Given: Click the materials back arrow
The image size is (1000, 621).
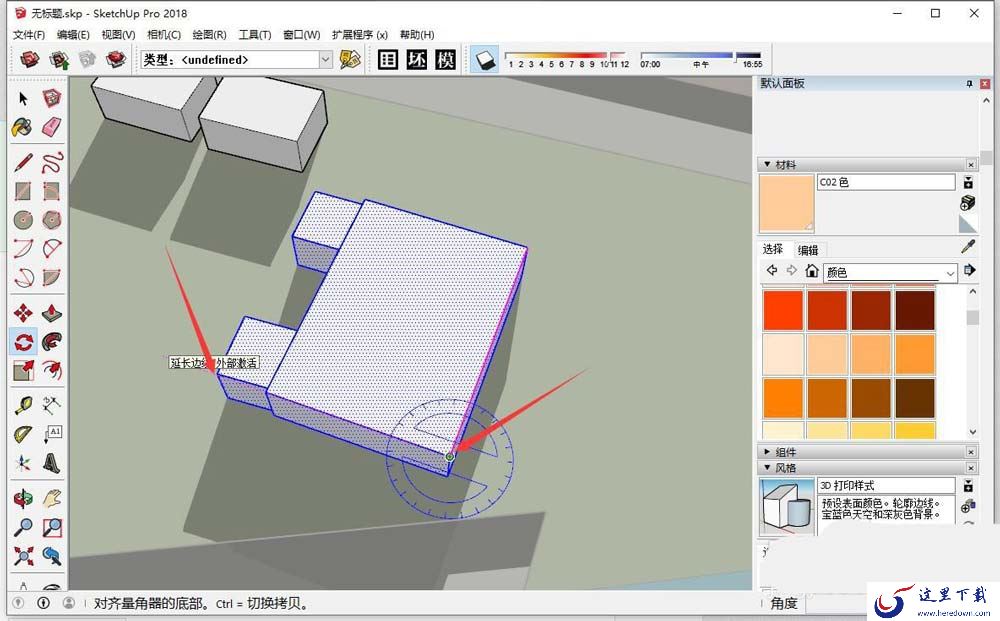Looking at the screenshot, I should click(x=772, y=270).
